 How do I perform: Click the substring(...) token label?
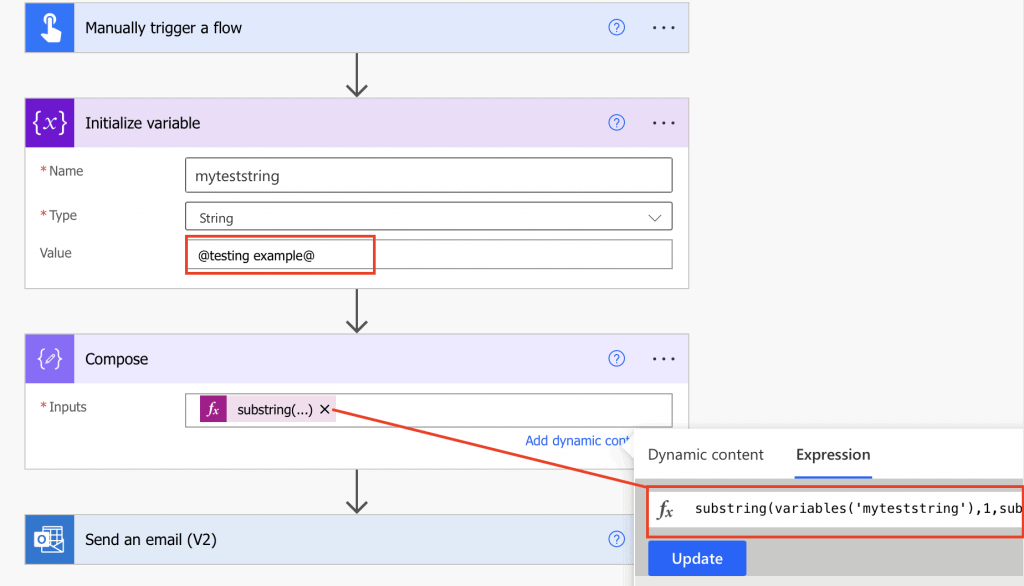275,410
